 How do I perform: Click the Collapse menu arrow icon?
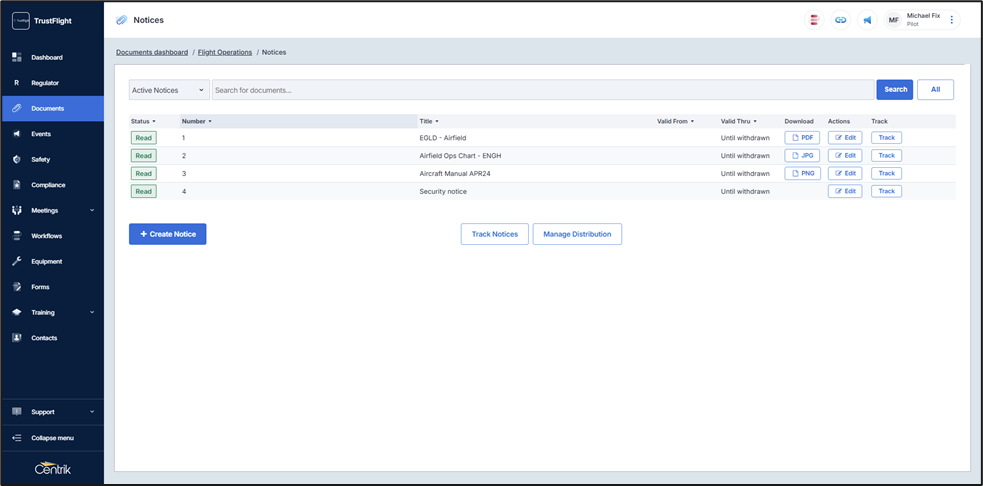click(17, 438)
